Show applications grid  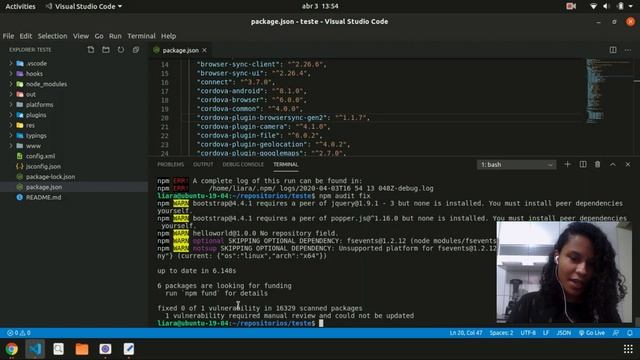628,349
